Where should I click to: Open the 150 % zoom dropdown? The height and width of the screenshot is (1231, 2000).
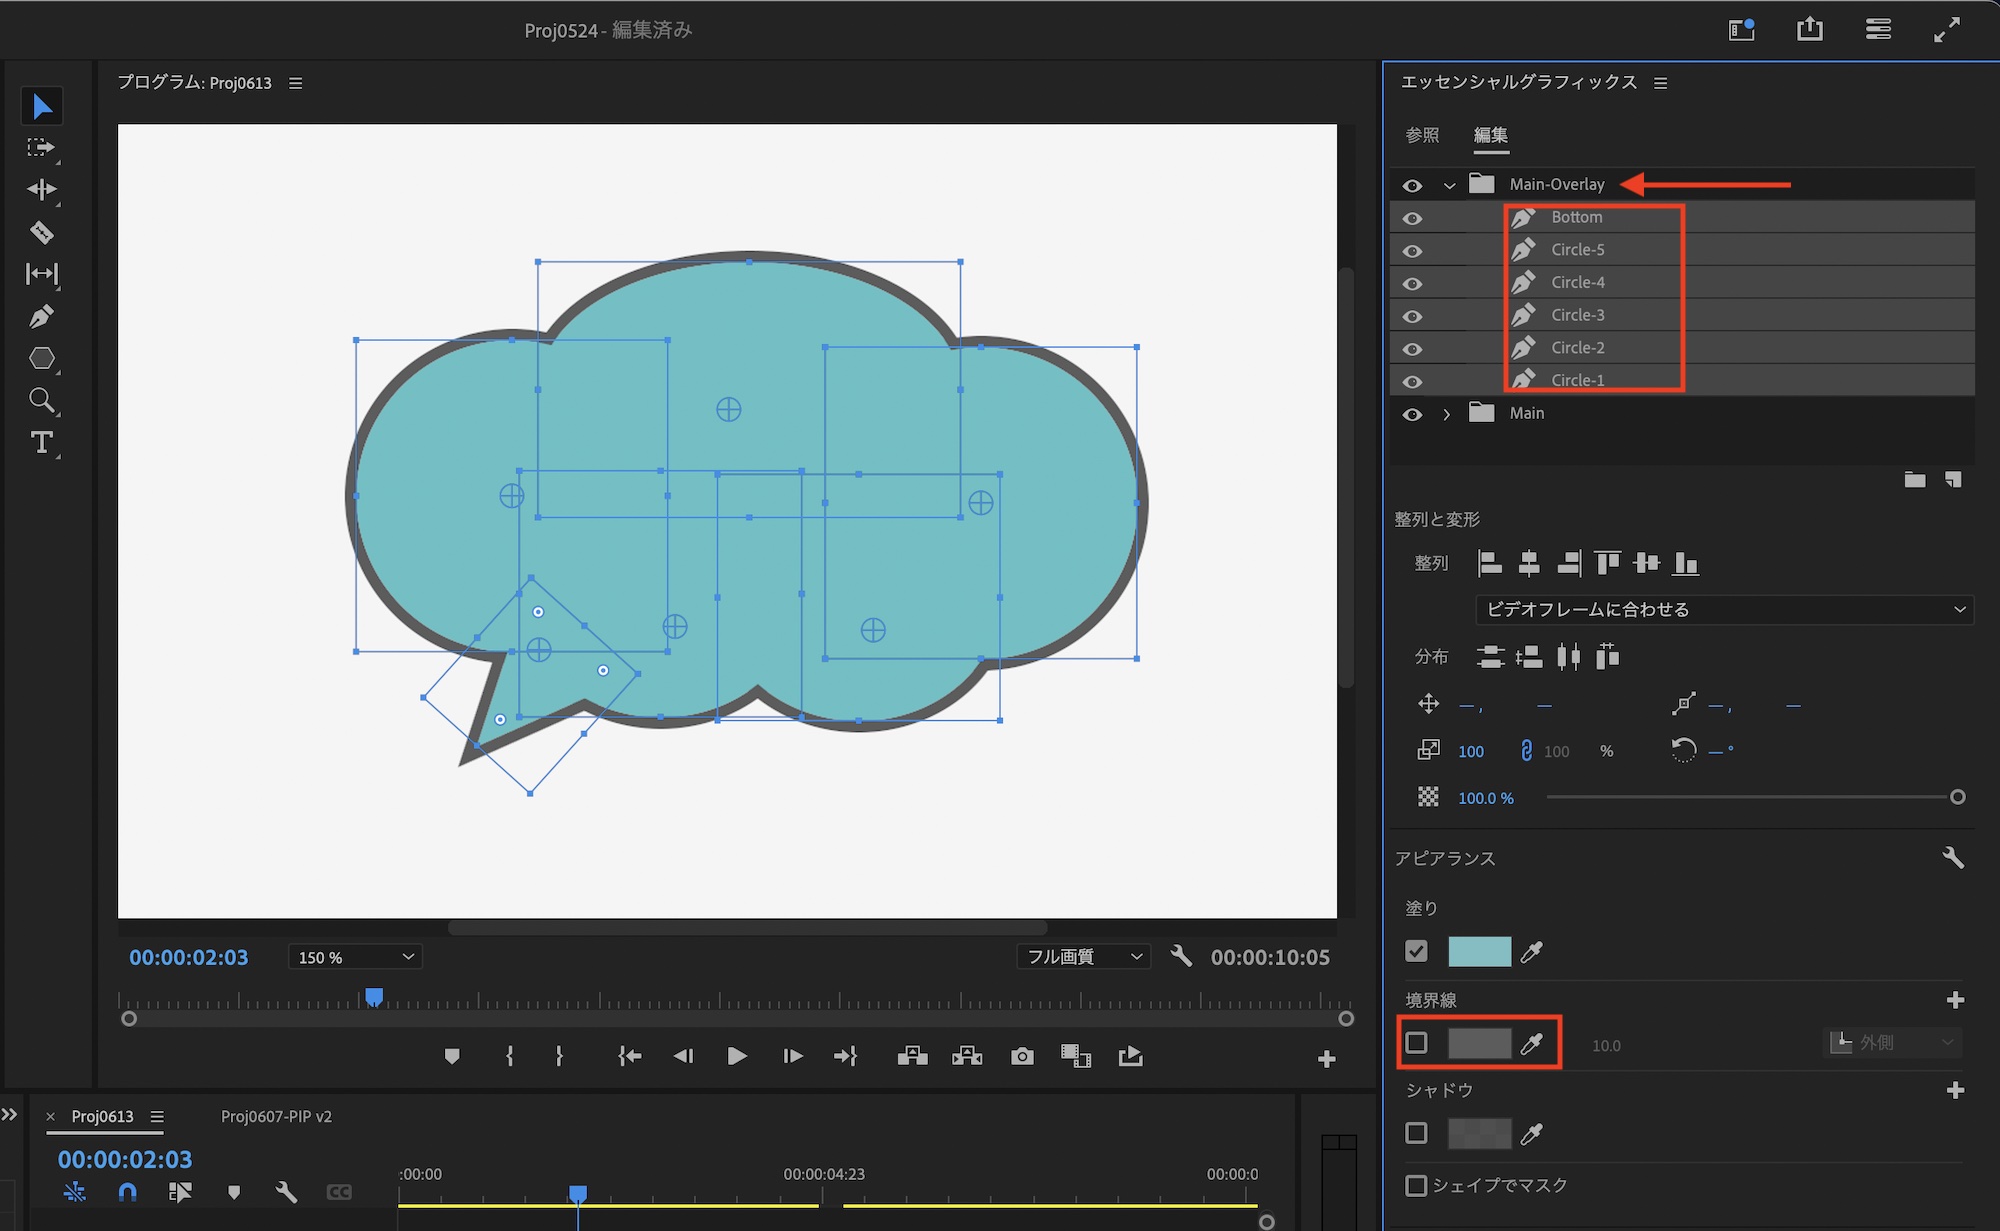tap(355, 957)
